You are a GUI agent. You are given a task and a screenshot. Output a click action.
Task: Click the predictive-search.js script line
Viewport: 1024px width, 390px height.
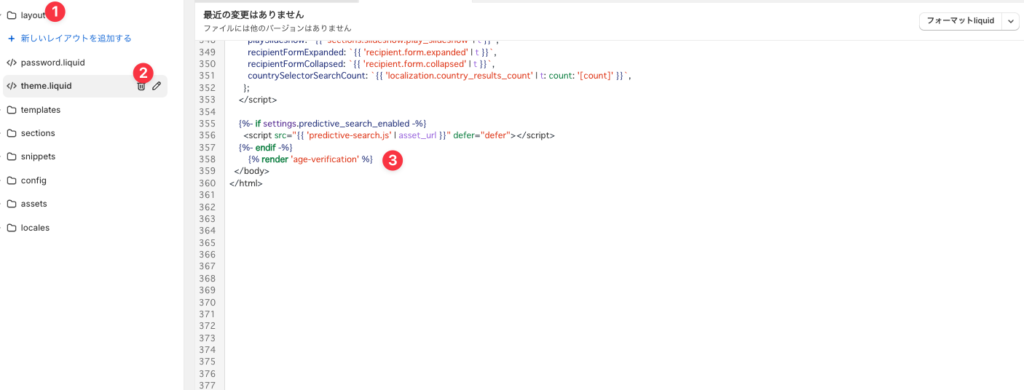(399, 135)
